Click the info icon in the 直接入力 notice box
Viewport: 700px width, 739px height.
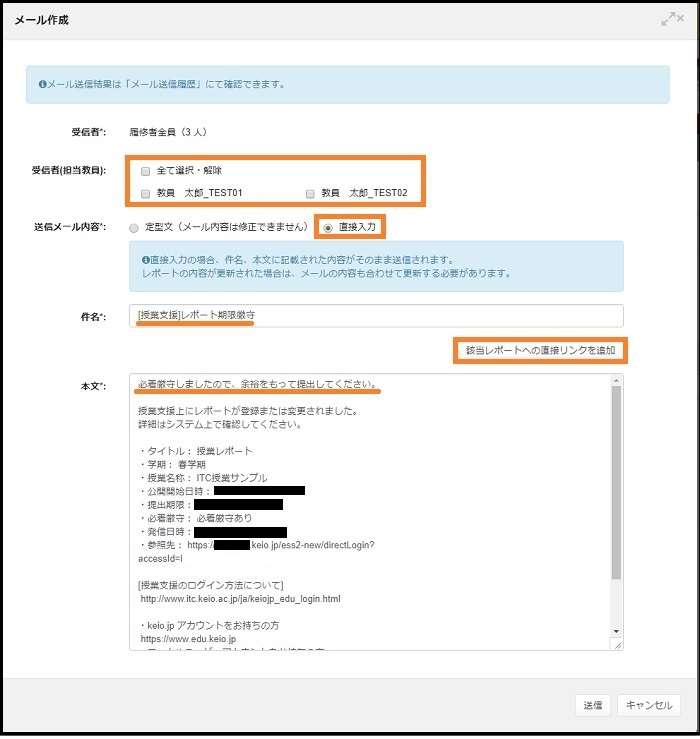(146, 258)
